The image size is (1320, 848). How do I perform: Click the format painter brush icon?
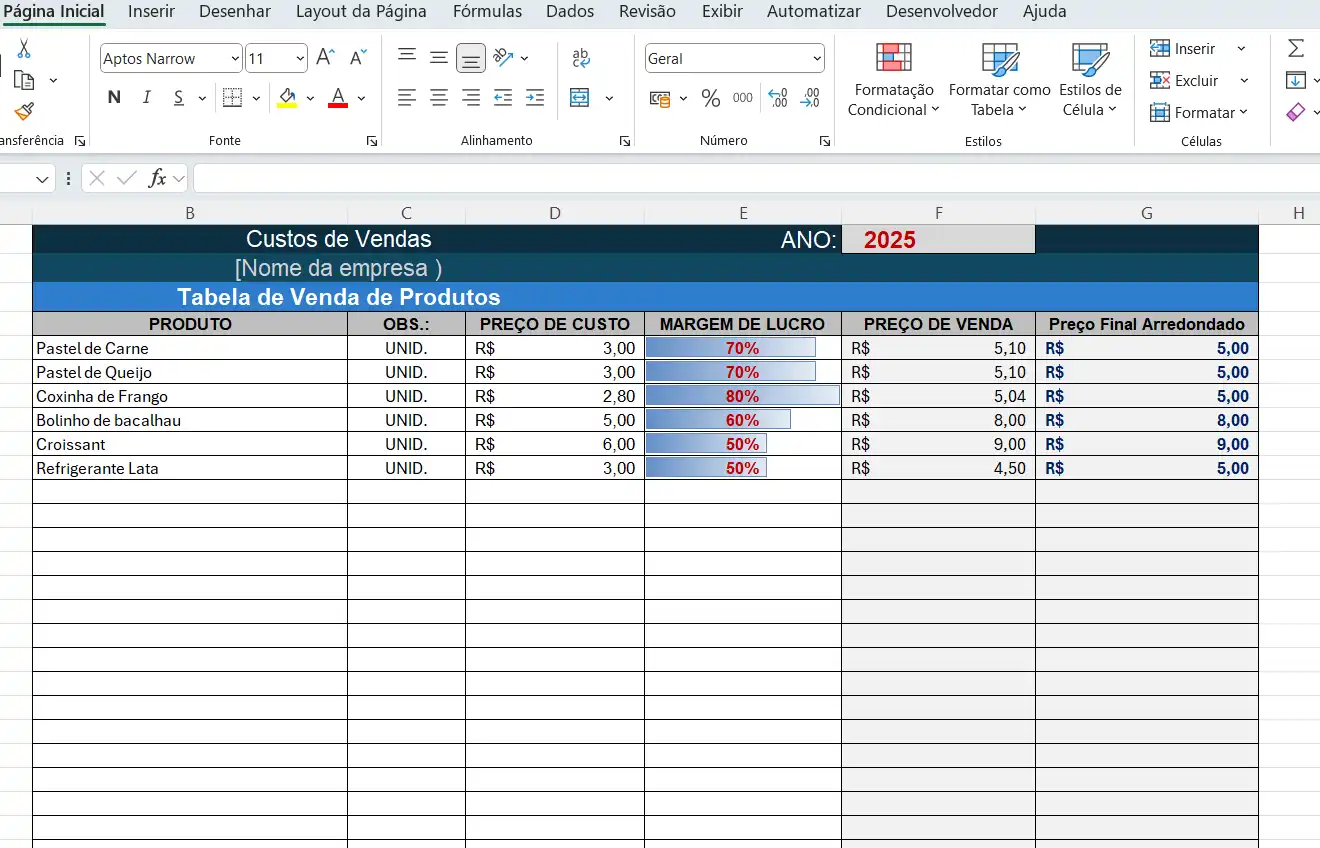click(24, 111)
